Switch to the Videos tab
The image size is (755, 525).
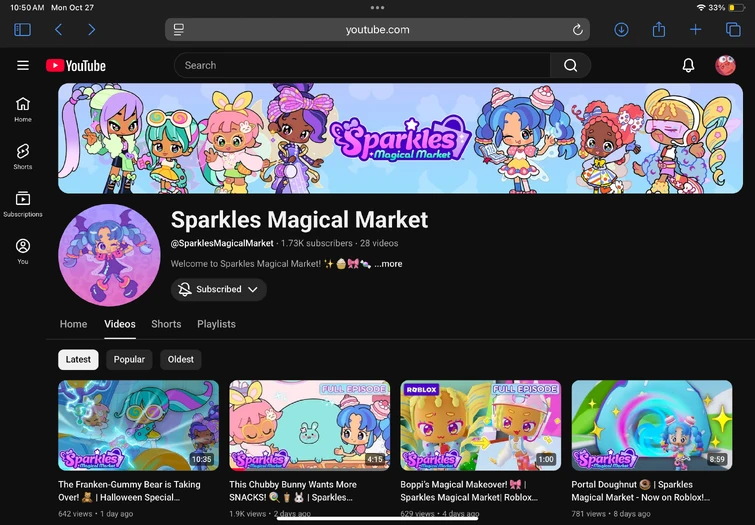click(120, 324)
